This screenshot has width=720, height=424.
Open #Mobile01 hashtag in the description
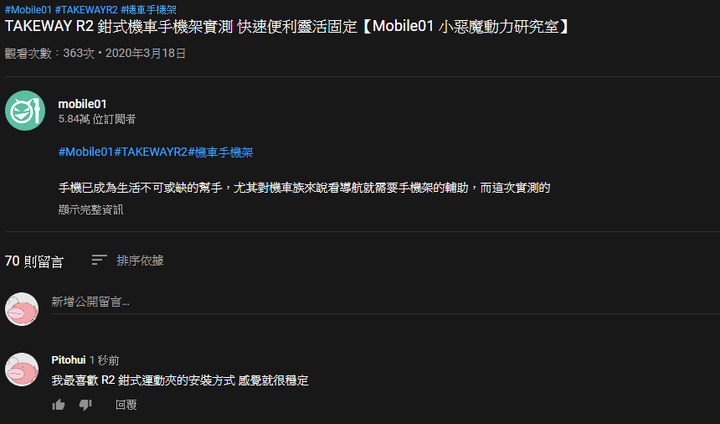86,152
